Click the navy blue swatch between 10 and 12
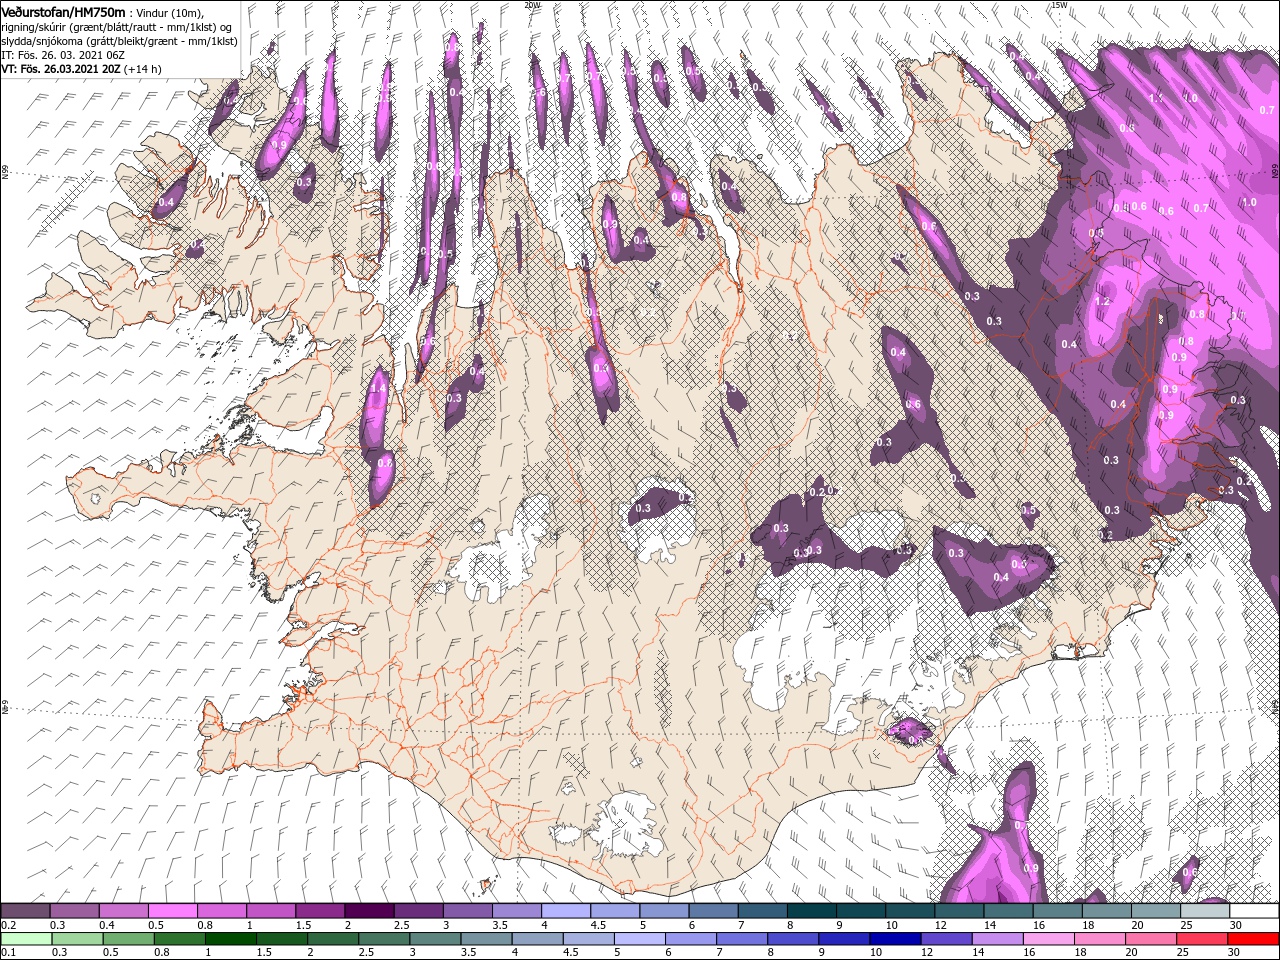Screen dimensions: 1280x960 896,938
